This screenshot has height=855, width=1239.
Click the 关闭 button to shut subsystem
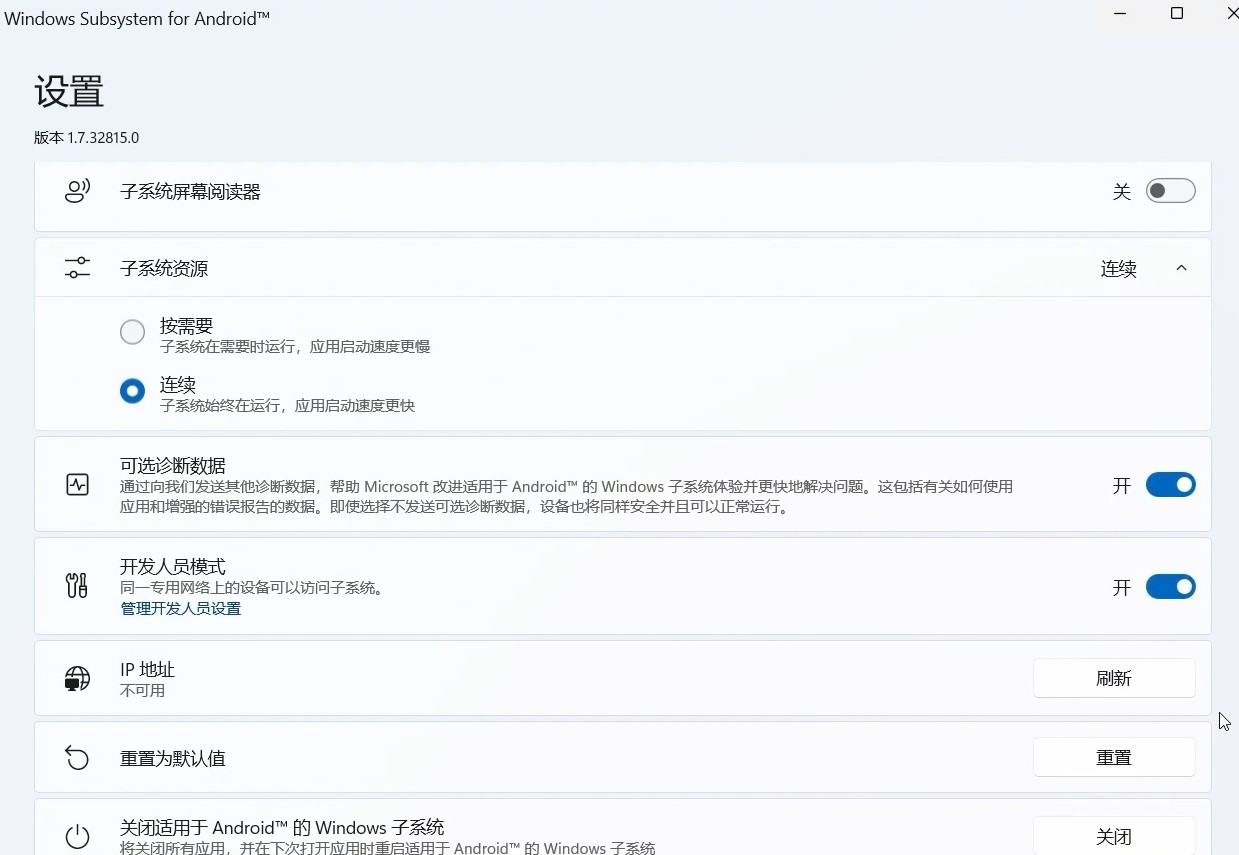click(x=1114, y=836)
